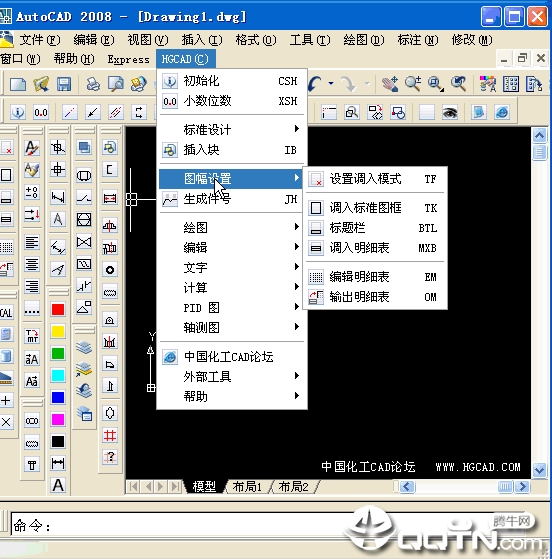Open the undo history dropdown arrow
This screenshot has width=552, height=559.
331,84
